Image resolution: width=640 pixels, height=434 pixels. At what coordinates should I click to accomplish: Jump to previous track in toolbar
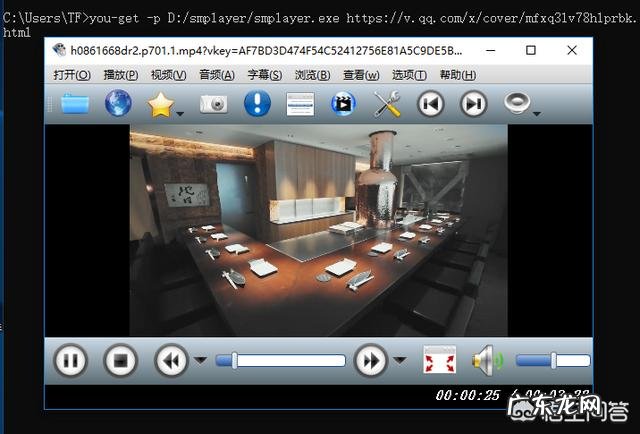click(431, 104)
